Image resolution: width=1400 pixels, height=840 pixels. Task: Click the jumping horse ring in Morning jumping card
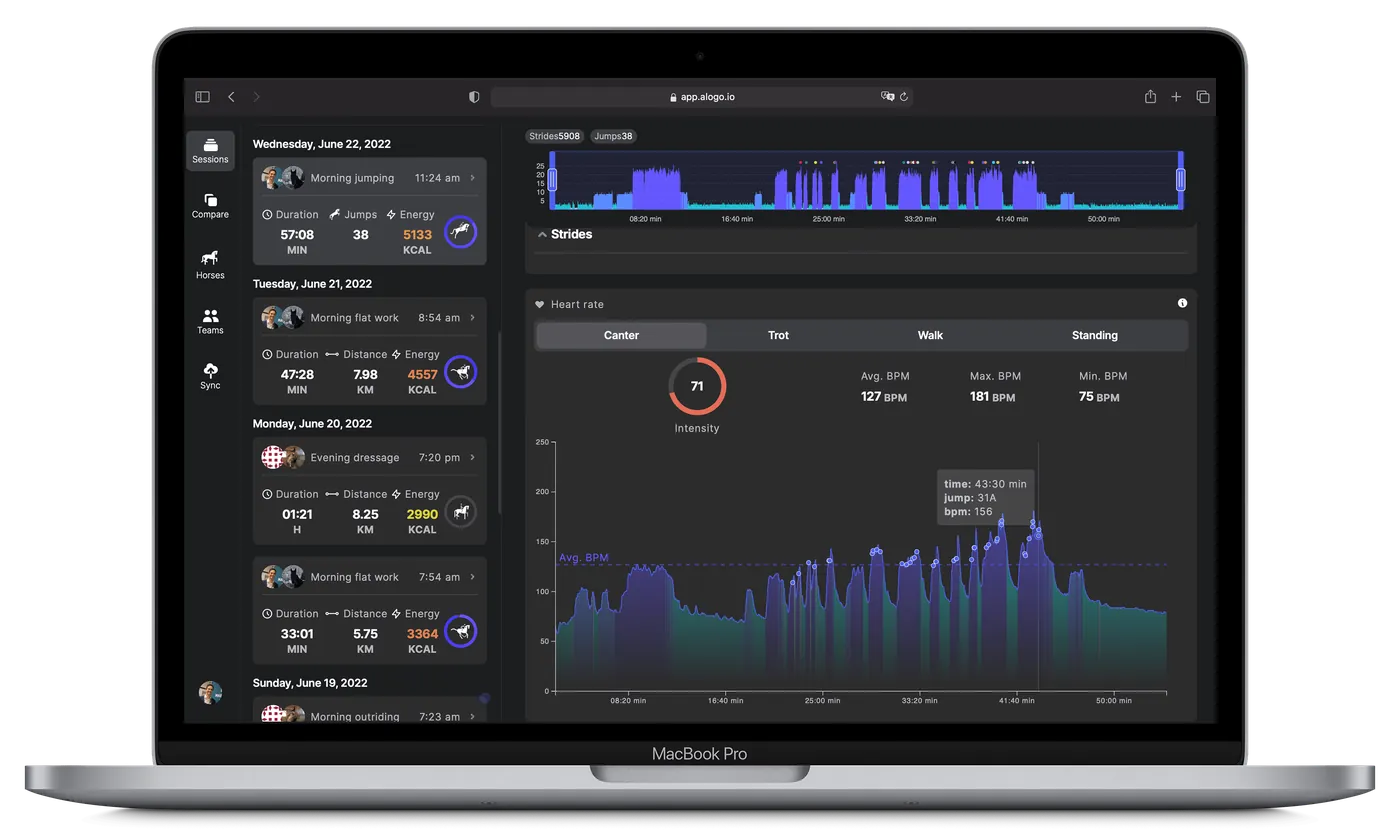(460, 232)
